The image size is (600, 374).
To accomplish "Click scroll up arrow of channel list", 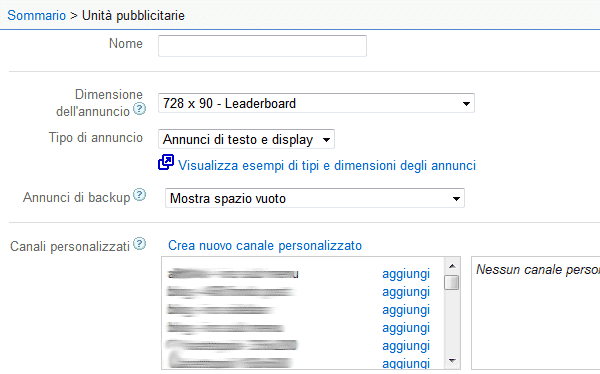I will [x=452, y=266].
